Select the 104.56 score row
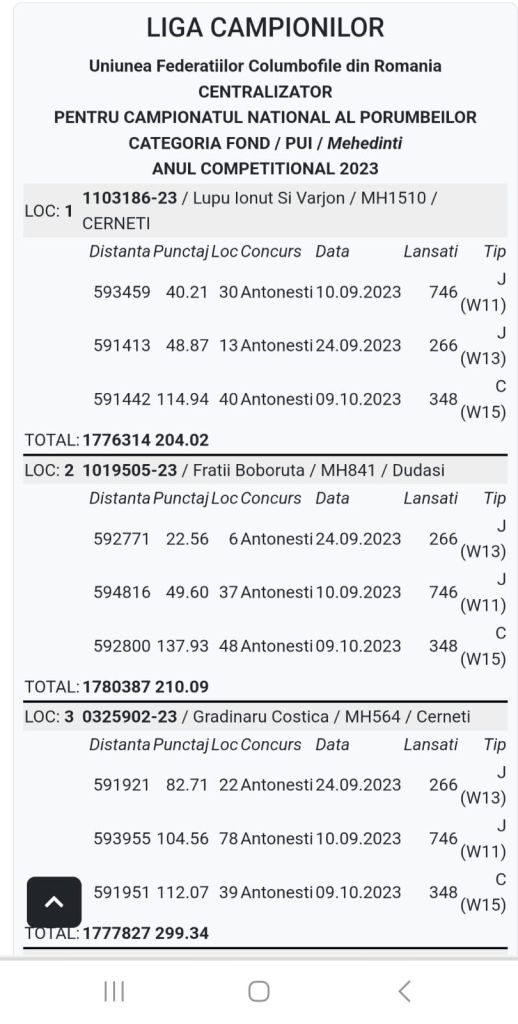 tap(298, 838)
